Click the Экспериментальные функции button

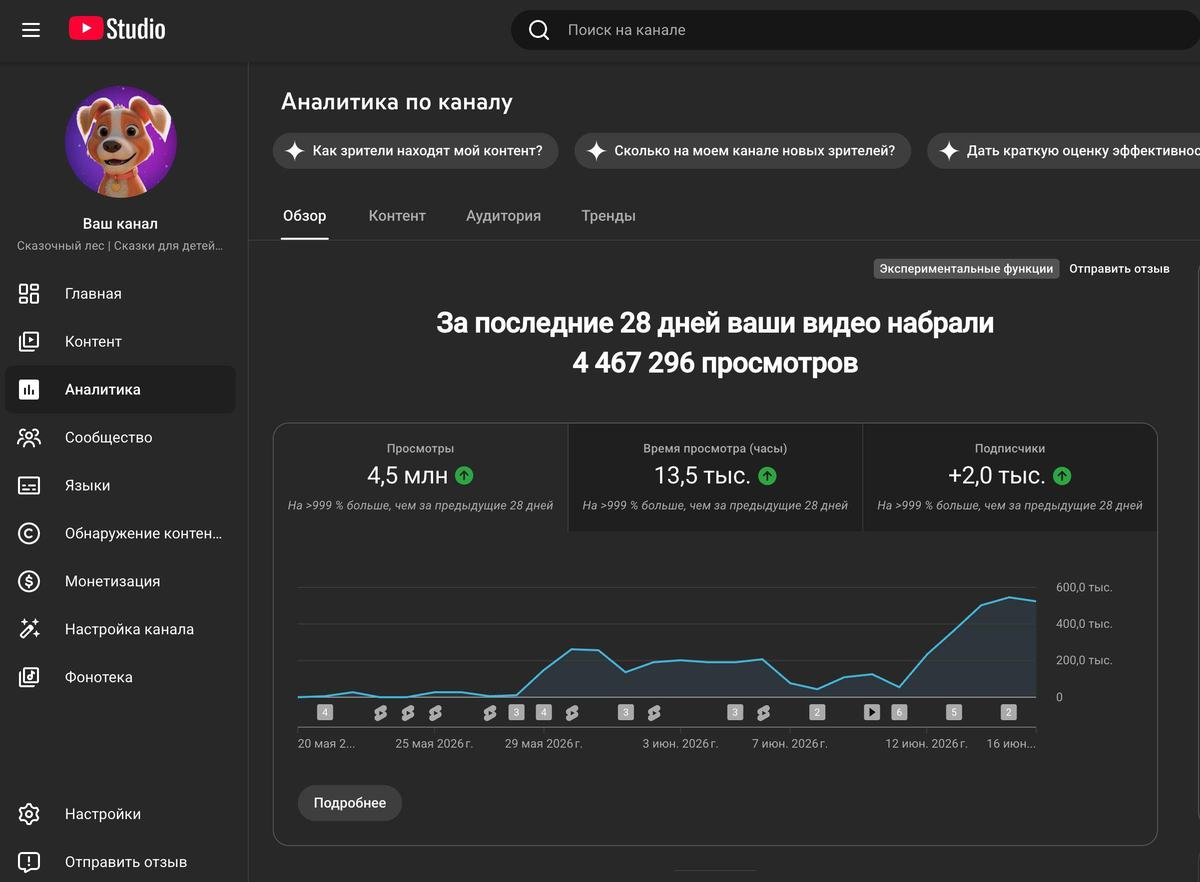tap(966, 268)
